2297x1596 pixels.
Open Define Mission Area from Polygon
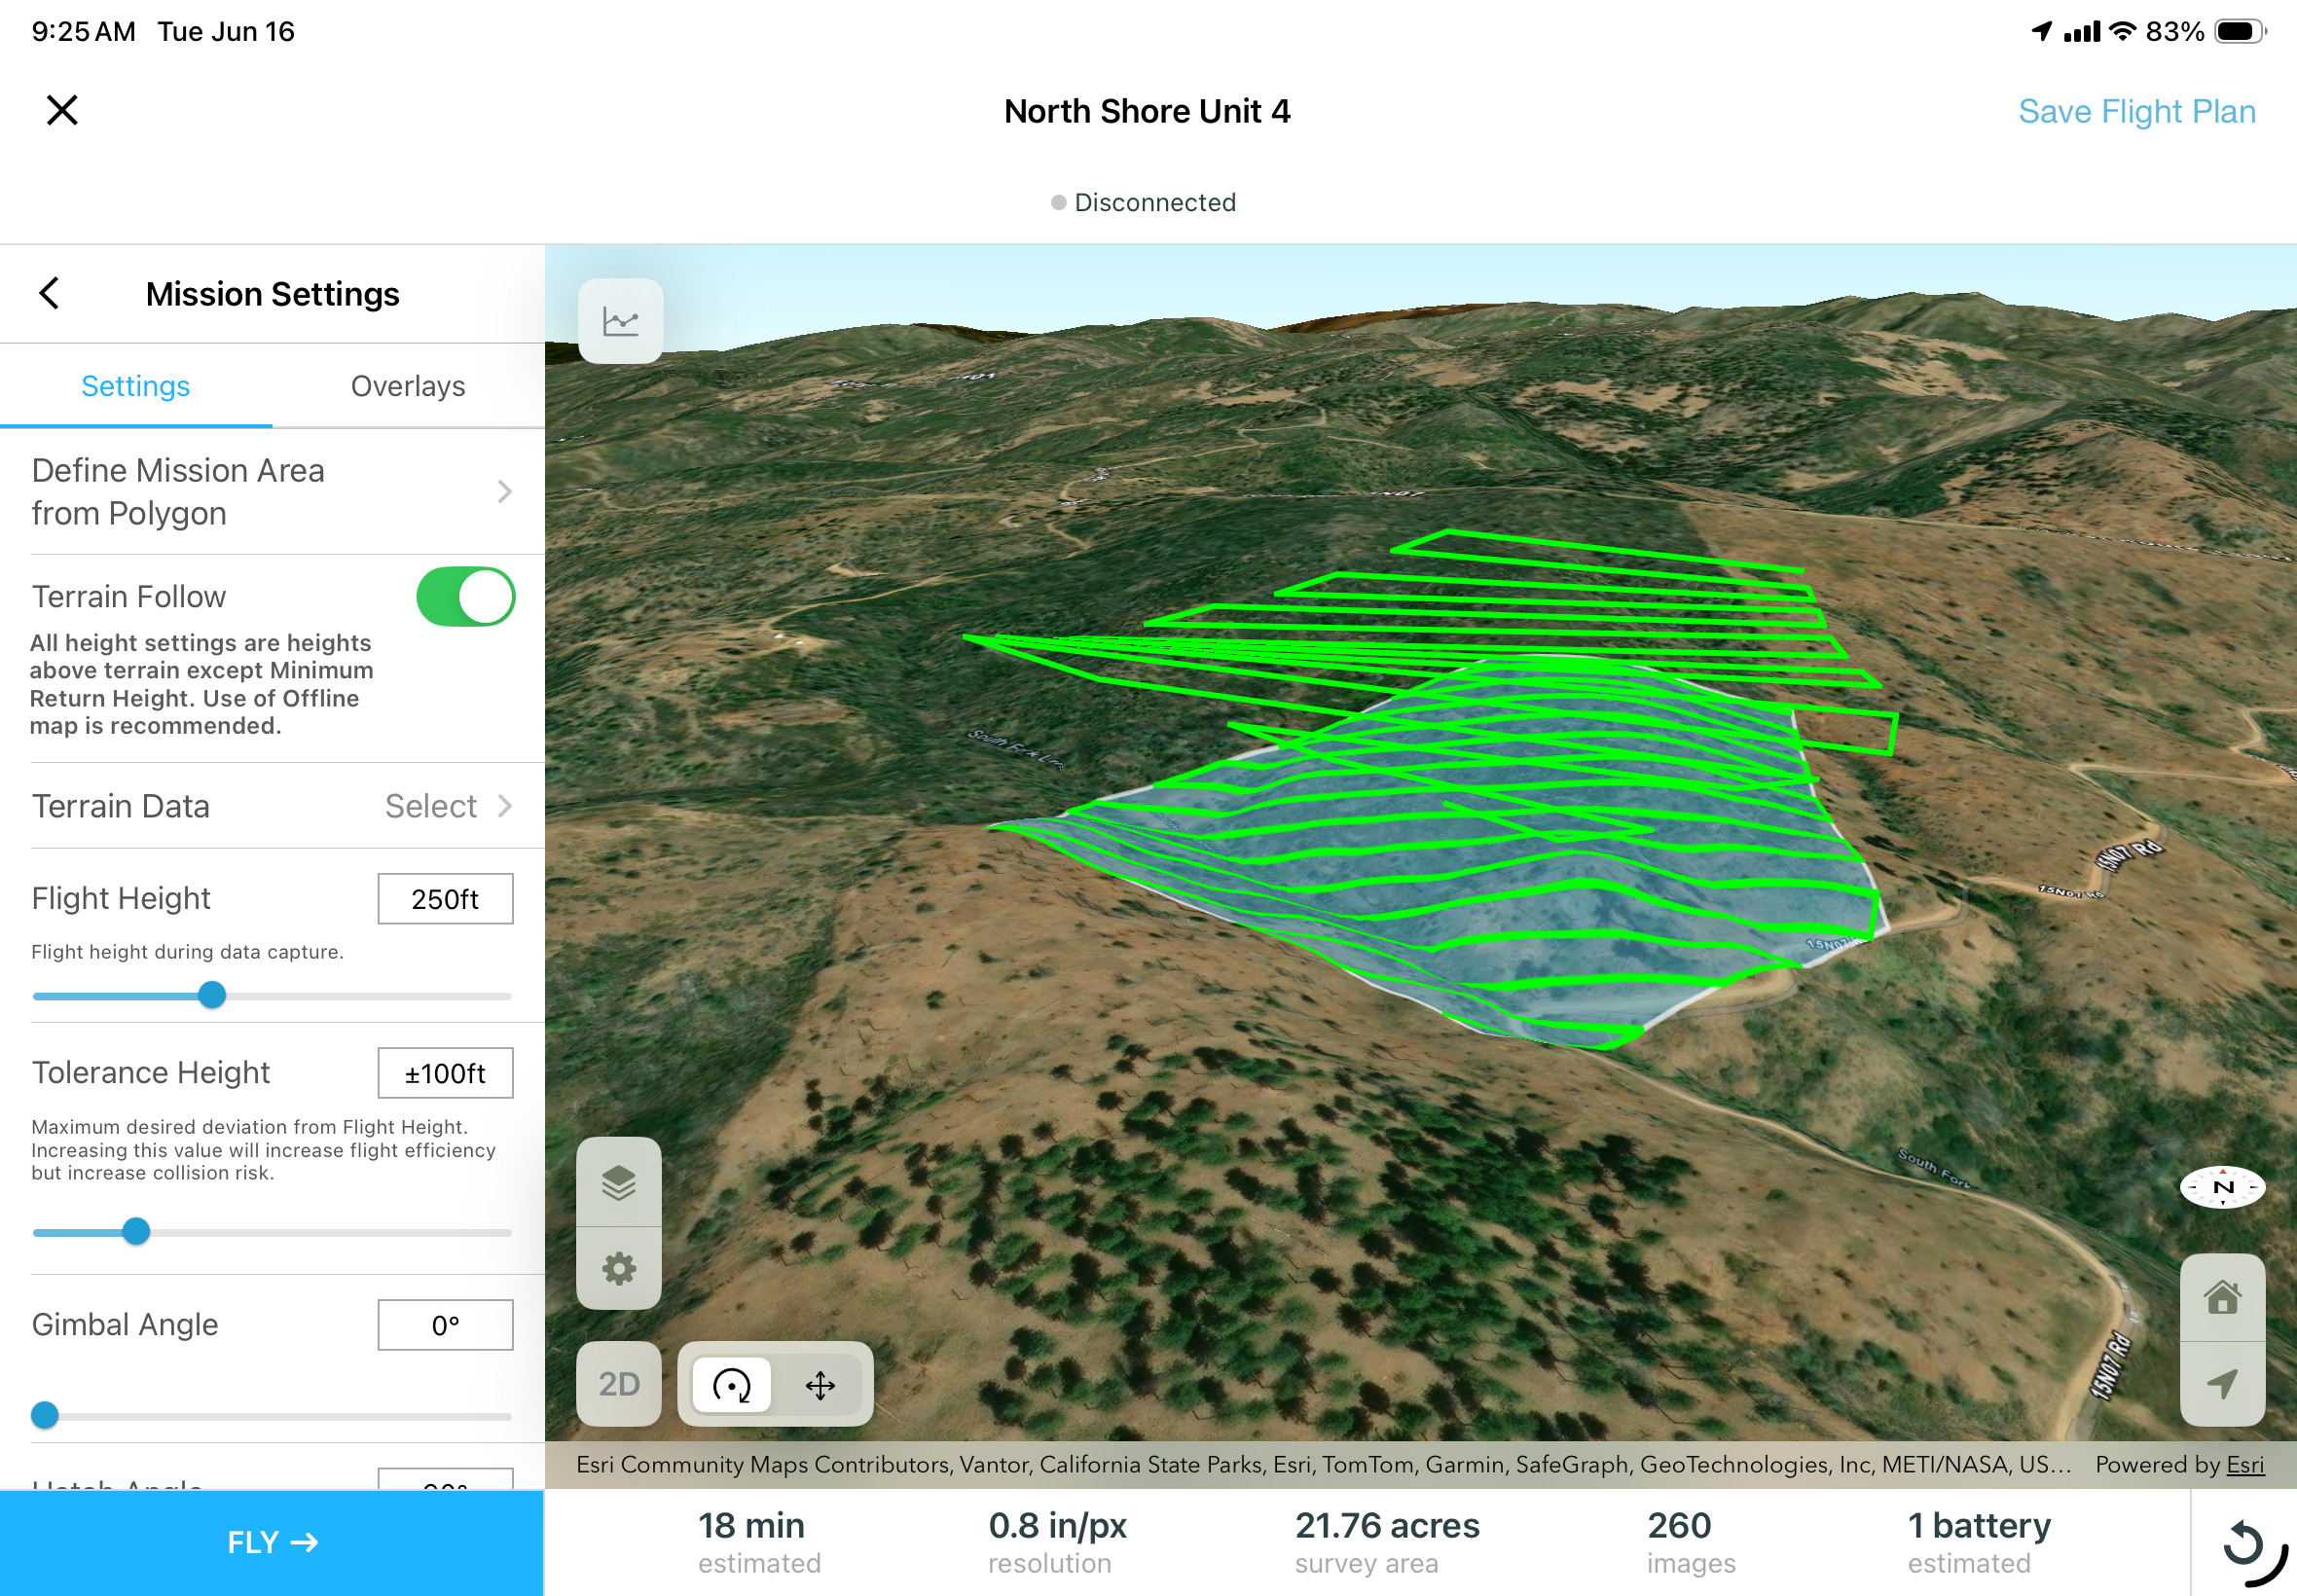pyautogui.click(x=272, y=492)
